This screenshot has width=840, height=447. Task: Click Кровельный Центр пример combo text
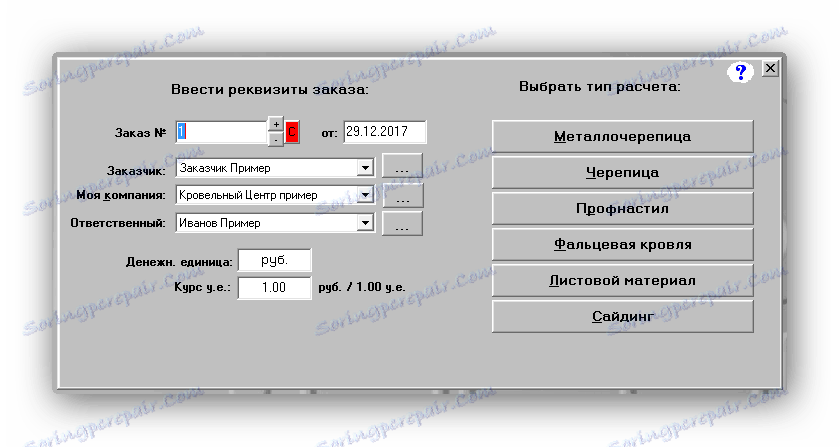pyautogui.click(x=248, y=195)
